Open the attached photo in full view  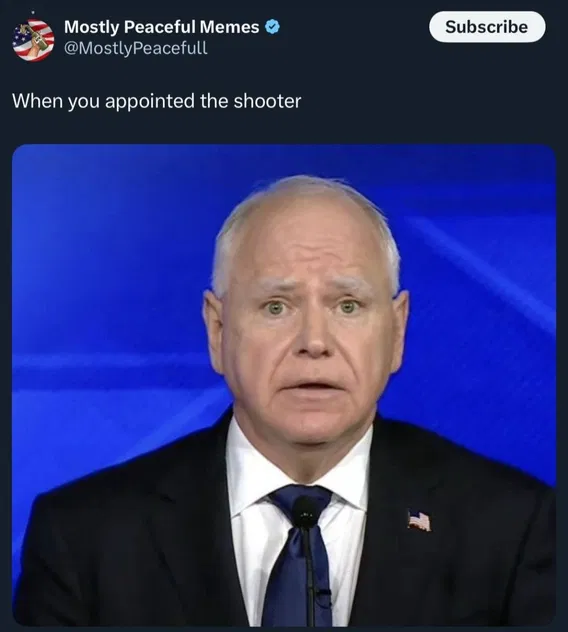coord(284,385)
